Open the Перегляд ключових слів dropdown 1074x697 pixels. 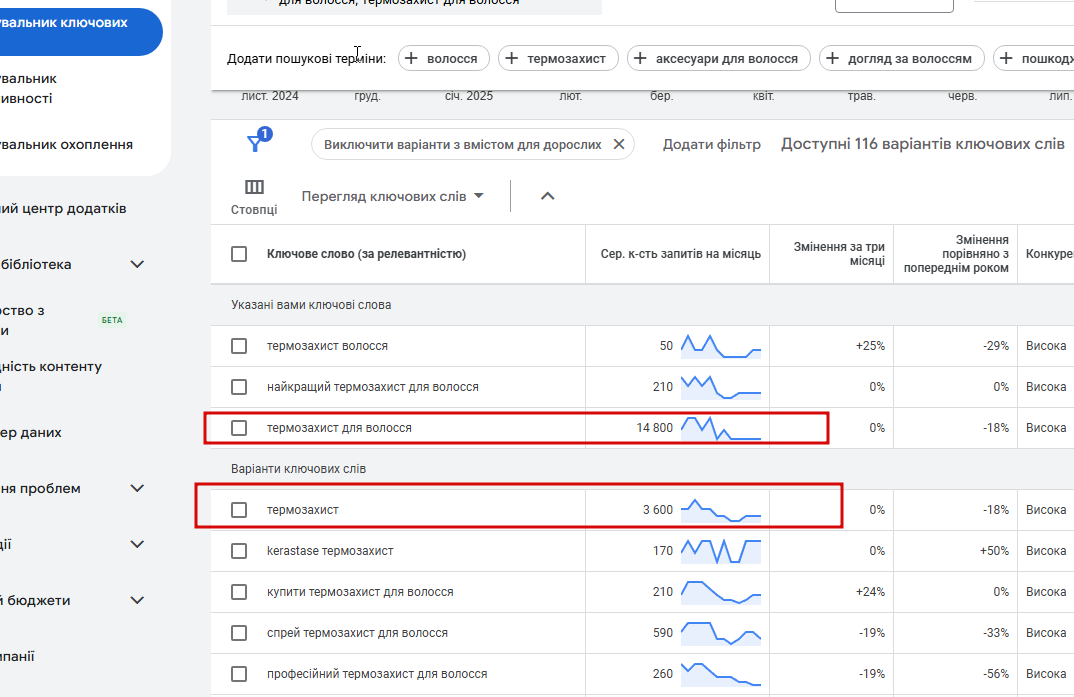pyautogui.click(x=392, y=196)
